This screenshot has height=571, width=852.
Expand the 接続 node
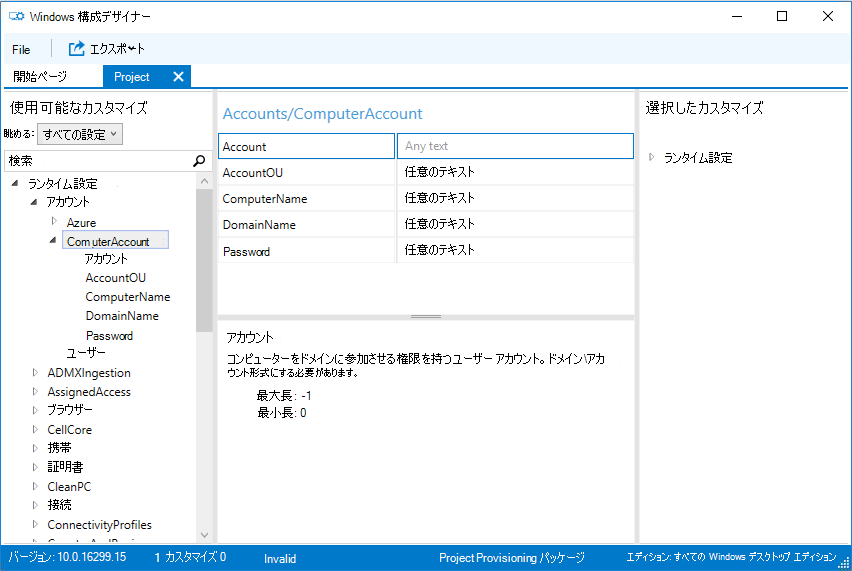pyautogui.click(x=35, y=505)
